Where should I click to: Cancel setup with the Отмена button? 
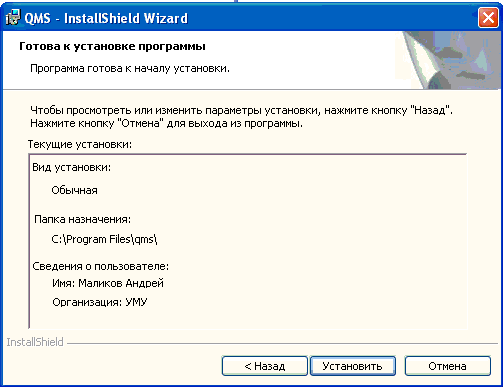[447, 366]
